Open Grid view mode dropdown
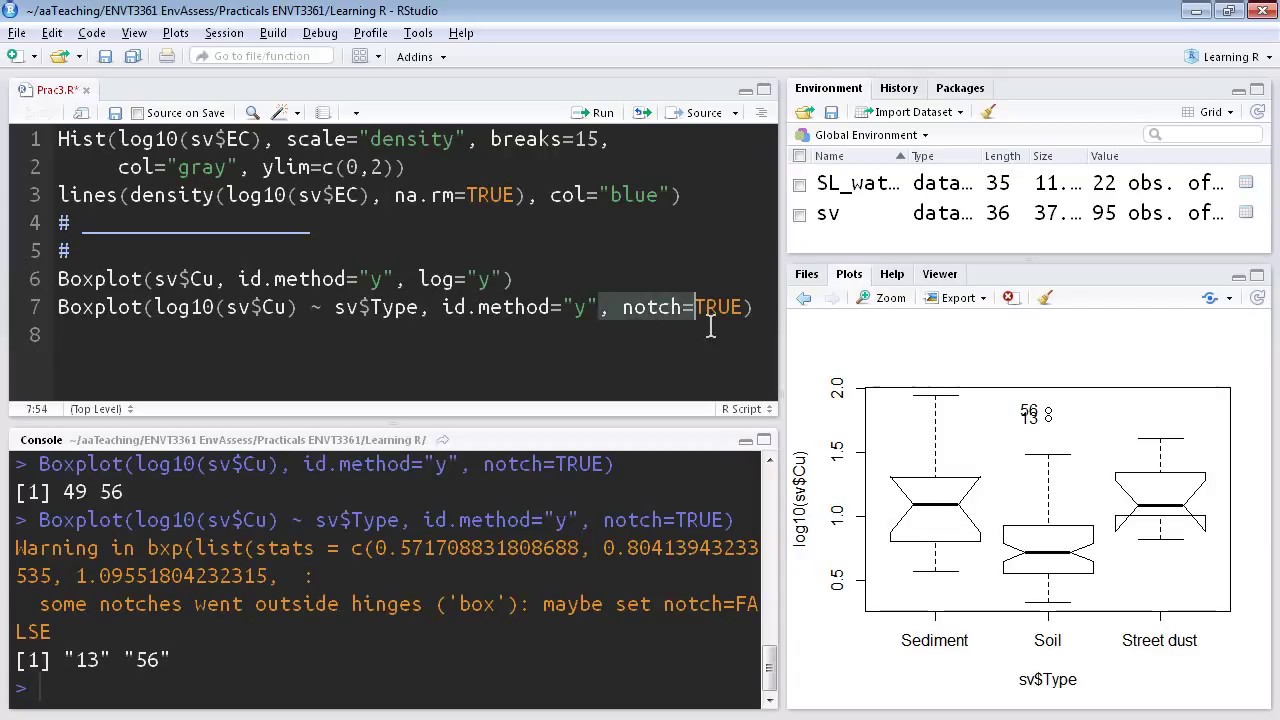 click(x=1209, y=112)
